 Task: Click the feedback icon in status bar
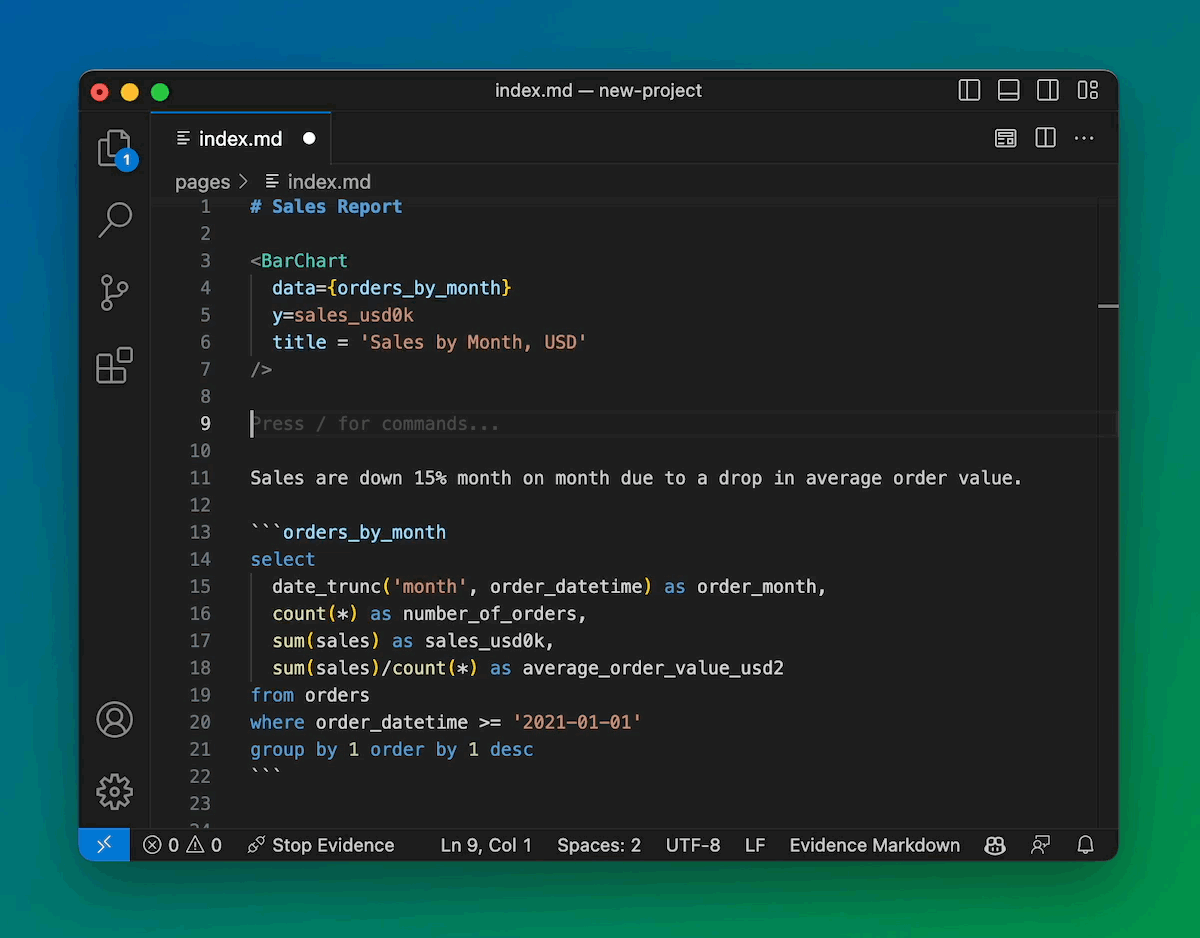(1041, 845)
